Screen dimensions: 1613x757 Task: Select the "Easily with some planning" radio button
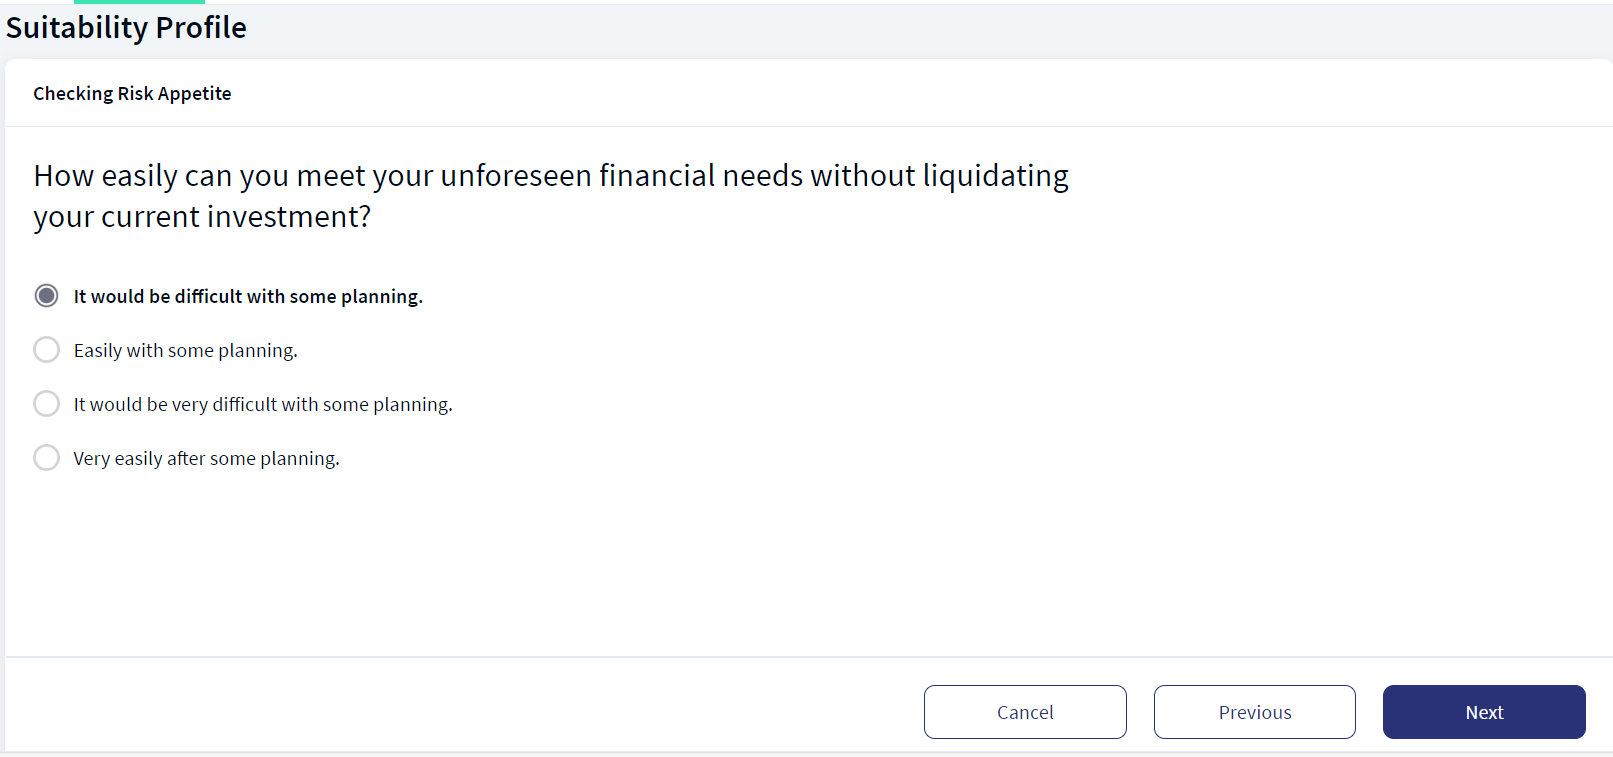click(x=46, y=350)
